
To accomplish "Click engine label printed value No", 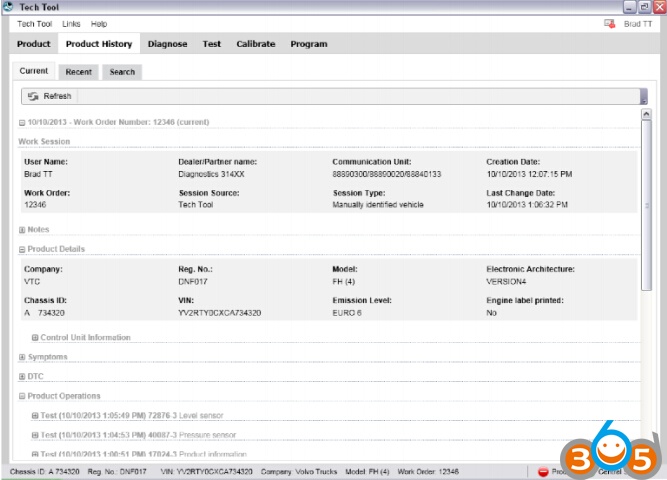I will (491, 313).
